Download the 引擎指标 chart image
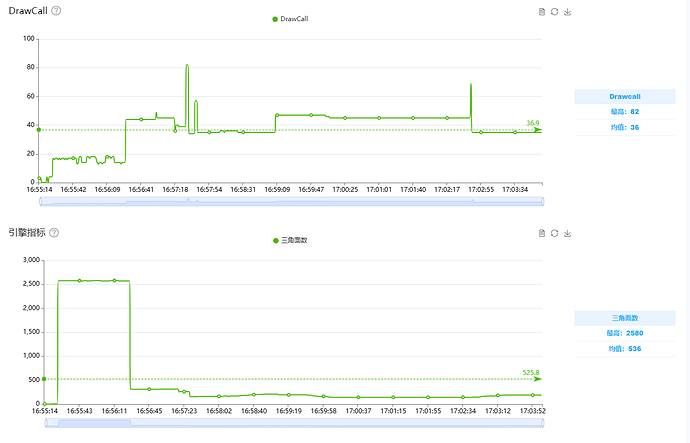 pos(568,233)
